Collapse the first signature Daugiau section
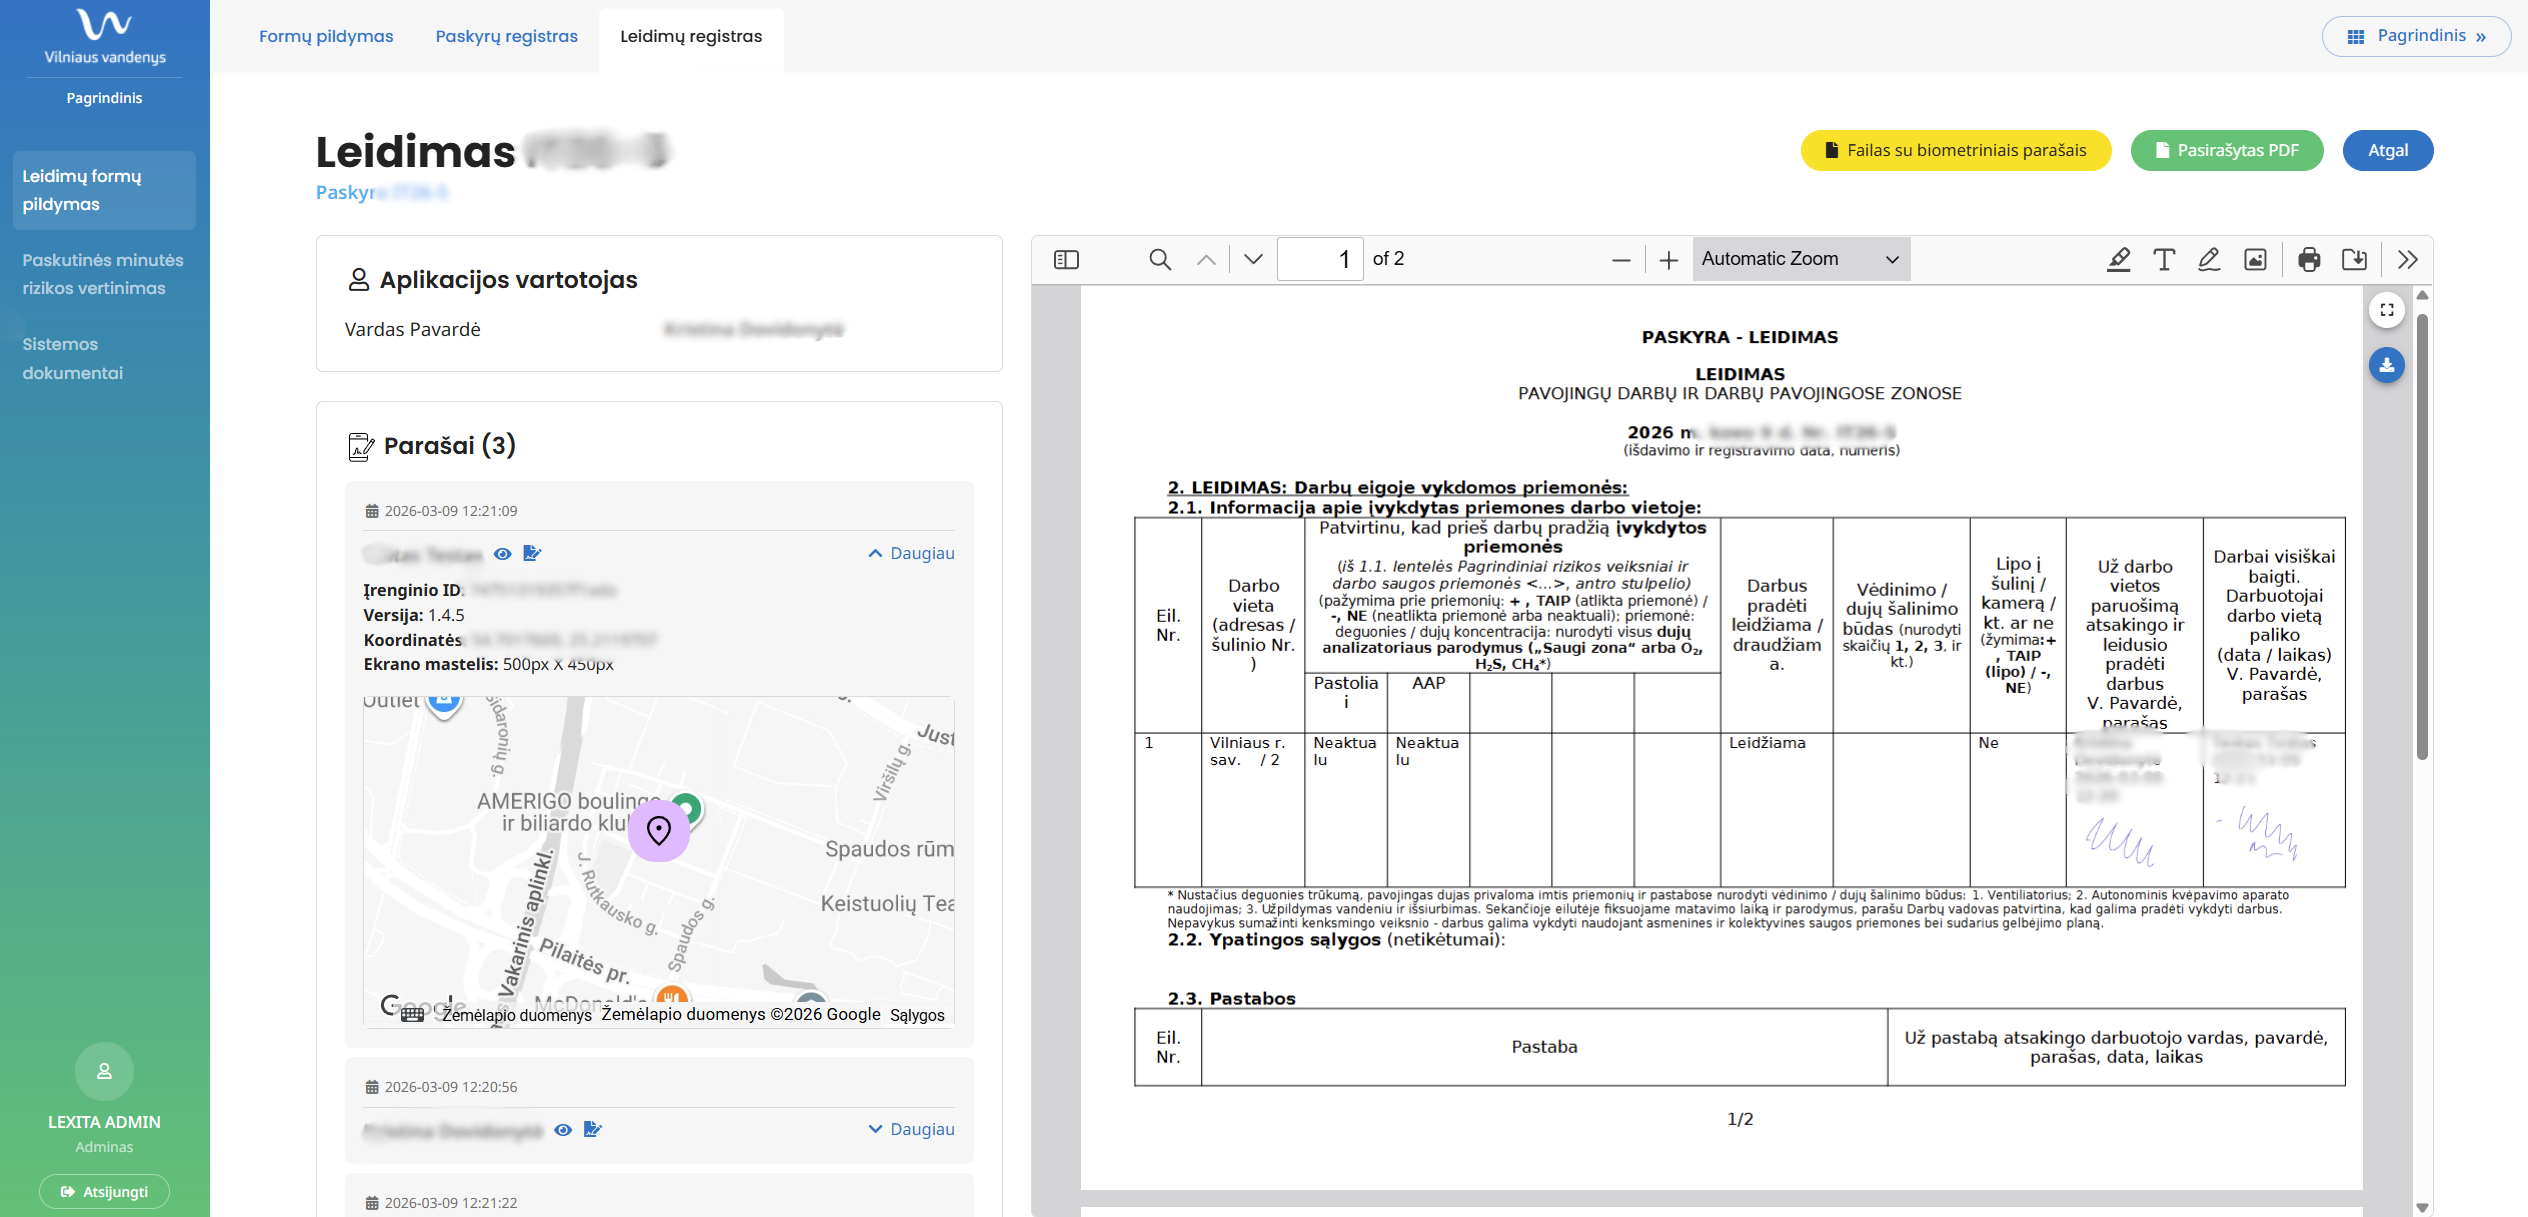The height and width of the screenshot is (1217, 2528). (x=911, y=553)
